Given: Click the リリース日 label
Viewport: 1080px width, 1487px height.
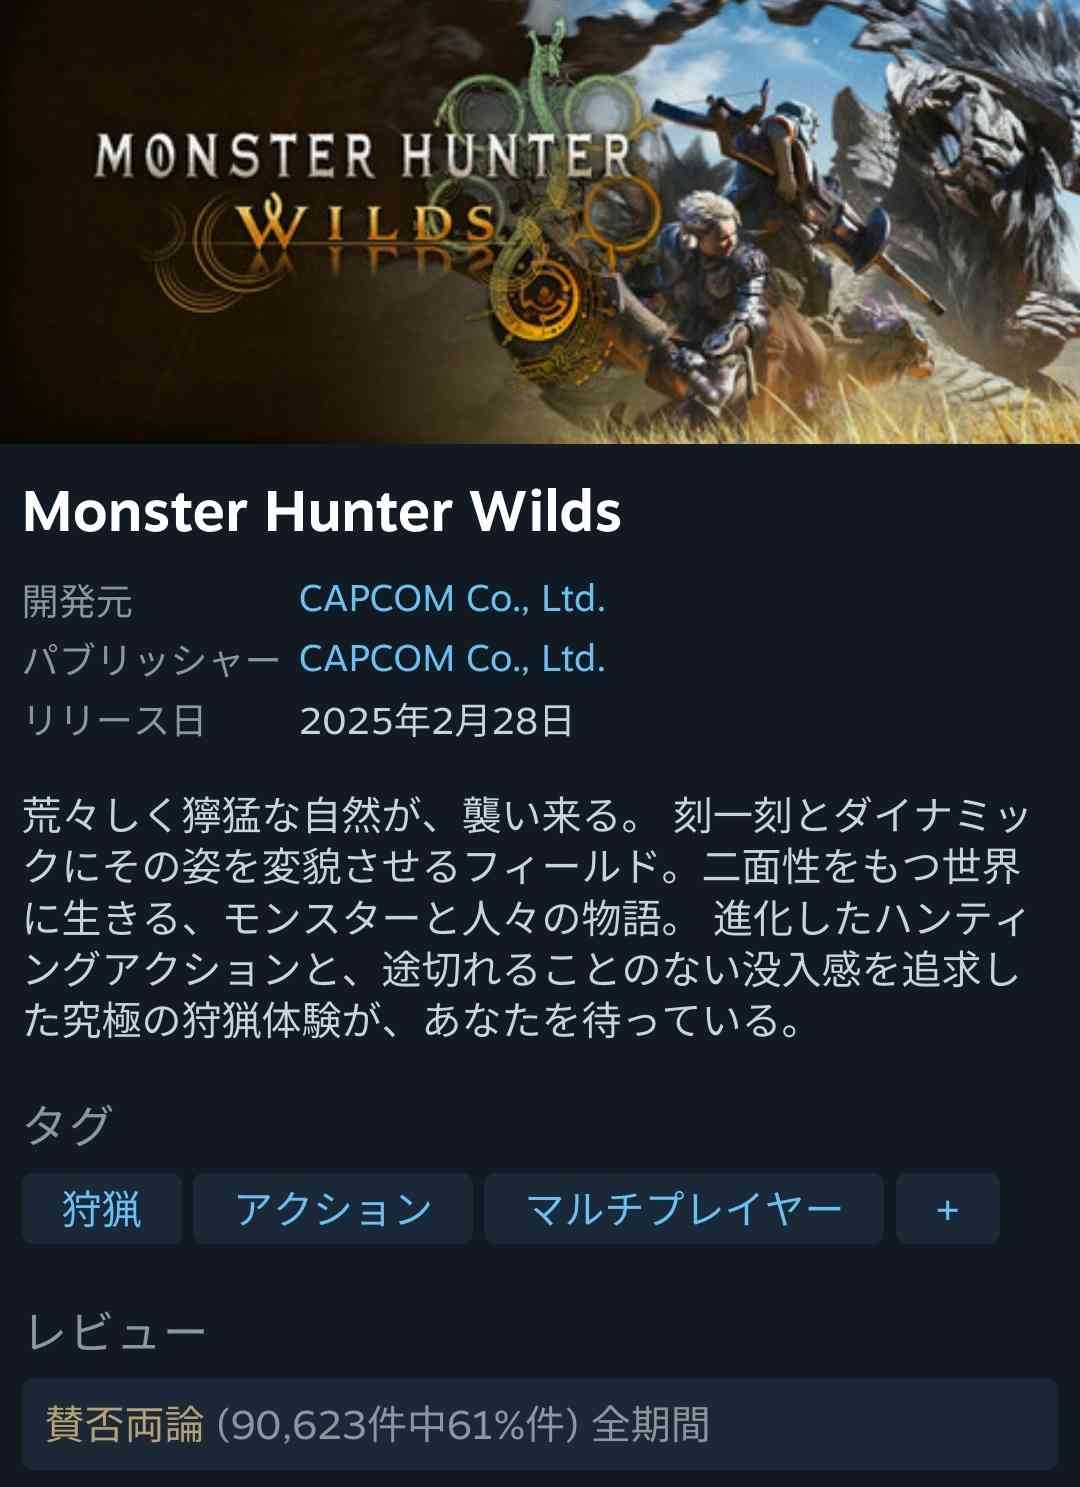Looking at the screenshot, I should click(x=114, y=720).
